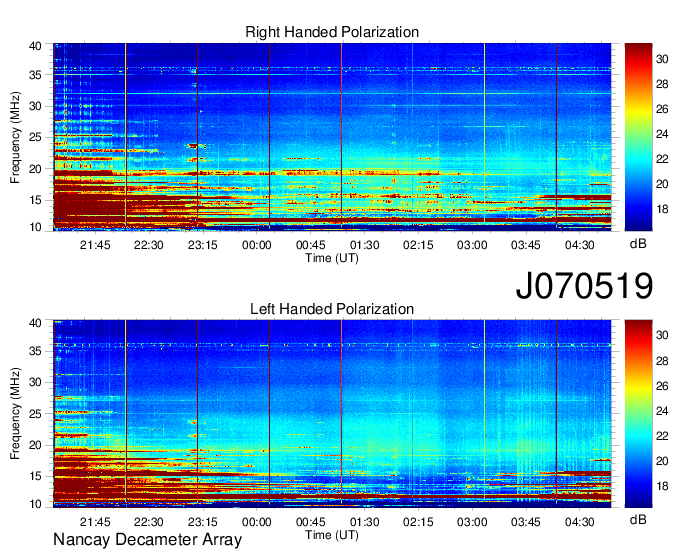Click the 20 dB label on Left Handed colorbar
680x552 pixels.
pos(662,461)
